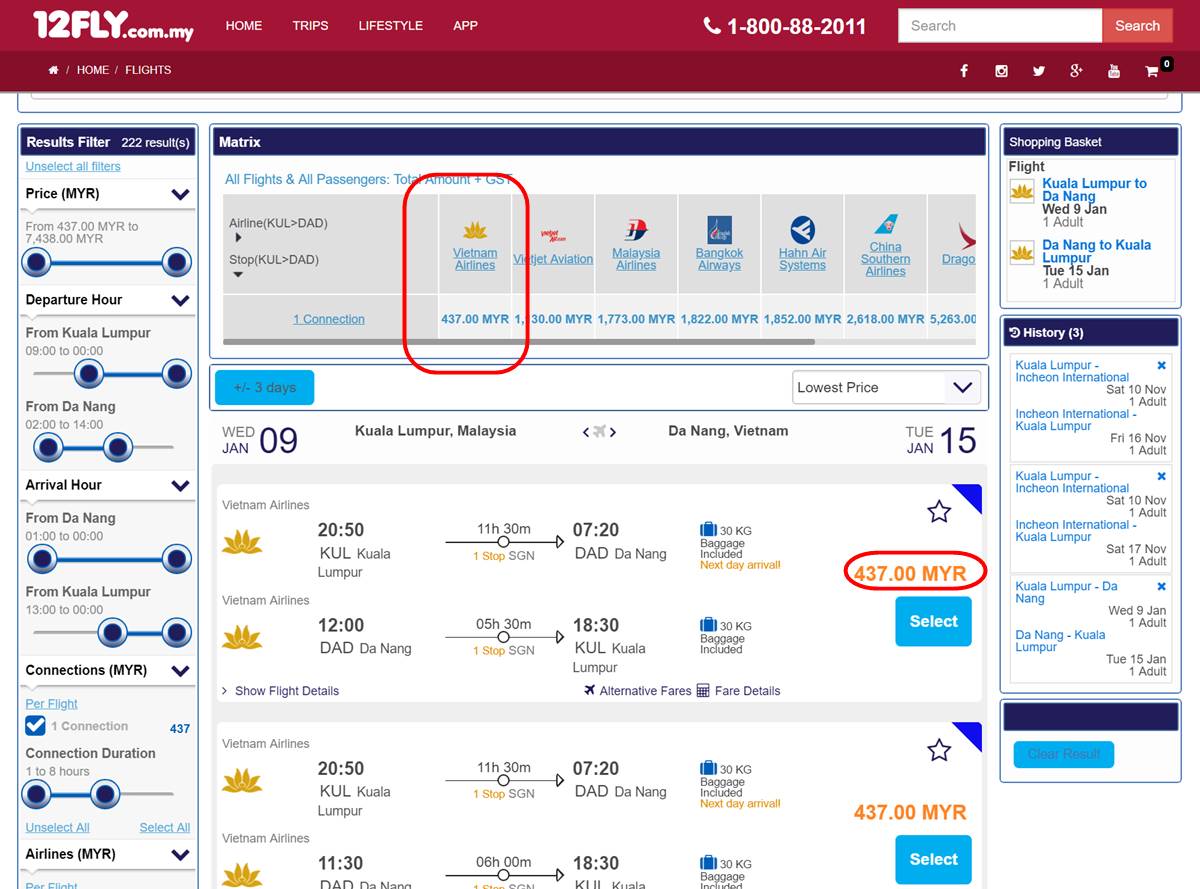
Task: Click the Price slider minimum handle
Action: (37, 264)
